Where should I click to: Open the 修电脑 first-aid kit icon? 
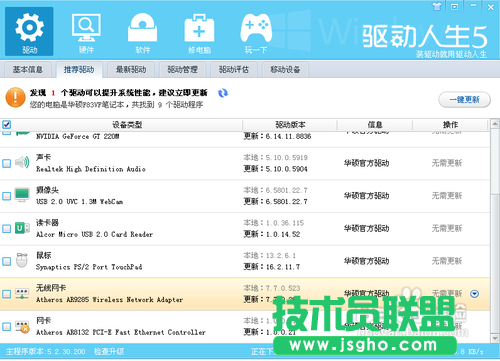[x=199, y=32]
